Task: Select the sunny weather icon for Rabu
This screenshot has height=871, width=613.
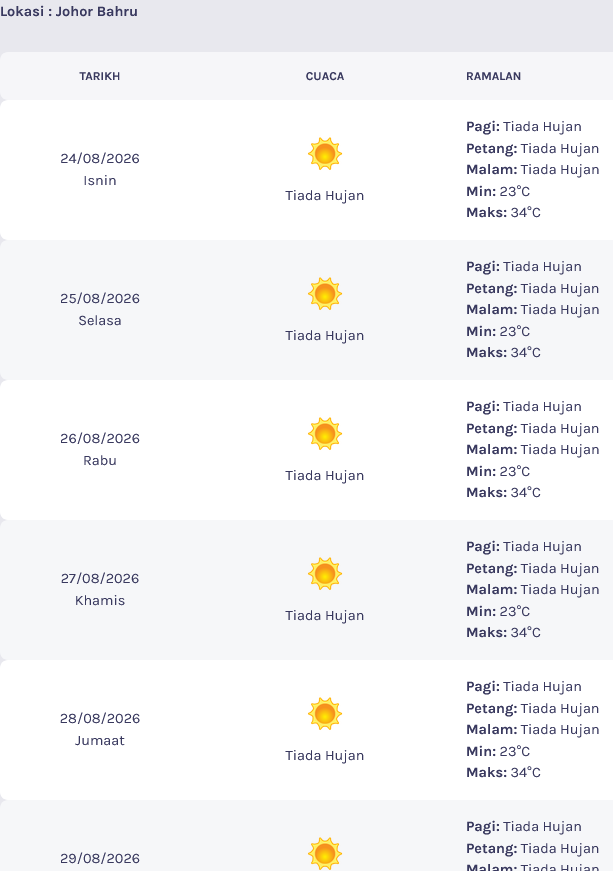Action: (x=325, y=434)
